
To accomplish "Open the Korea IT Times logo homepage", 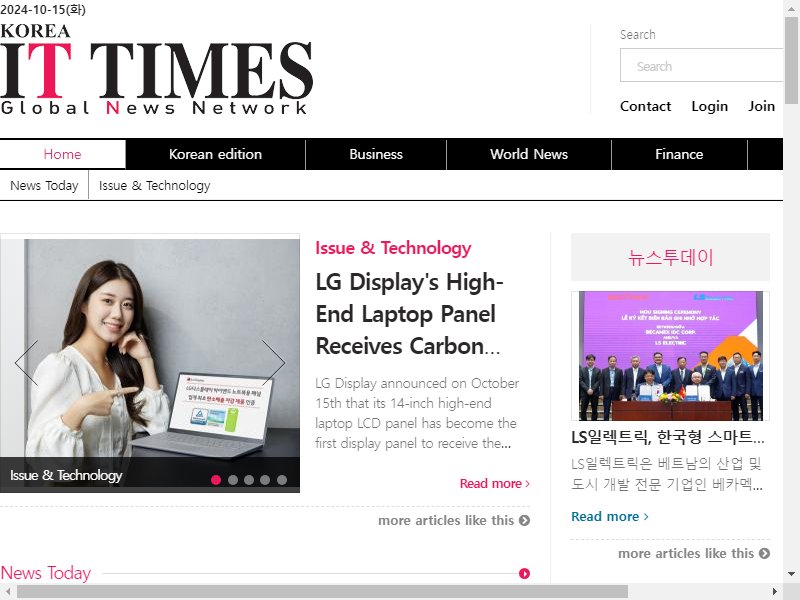I will [156, 69].
